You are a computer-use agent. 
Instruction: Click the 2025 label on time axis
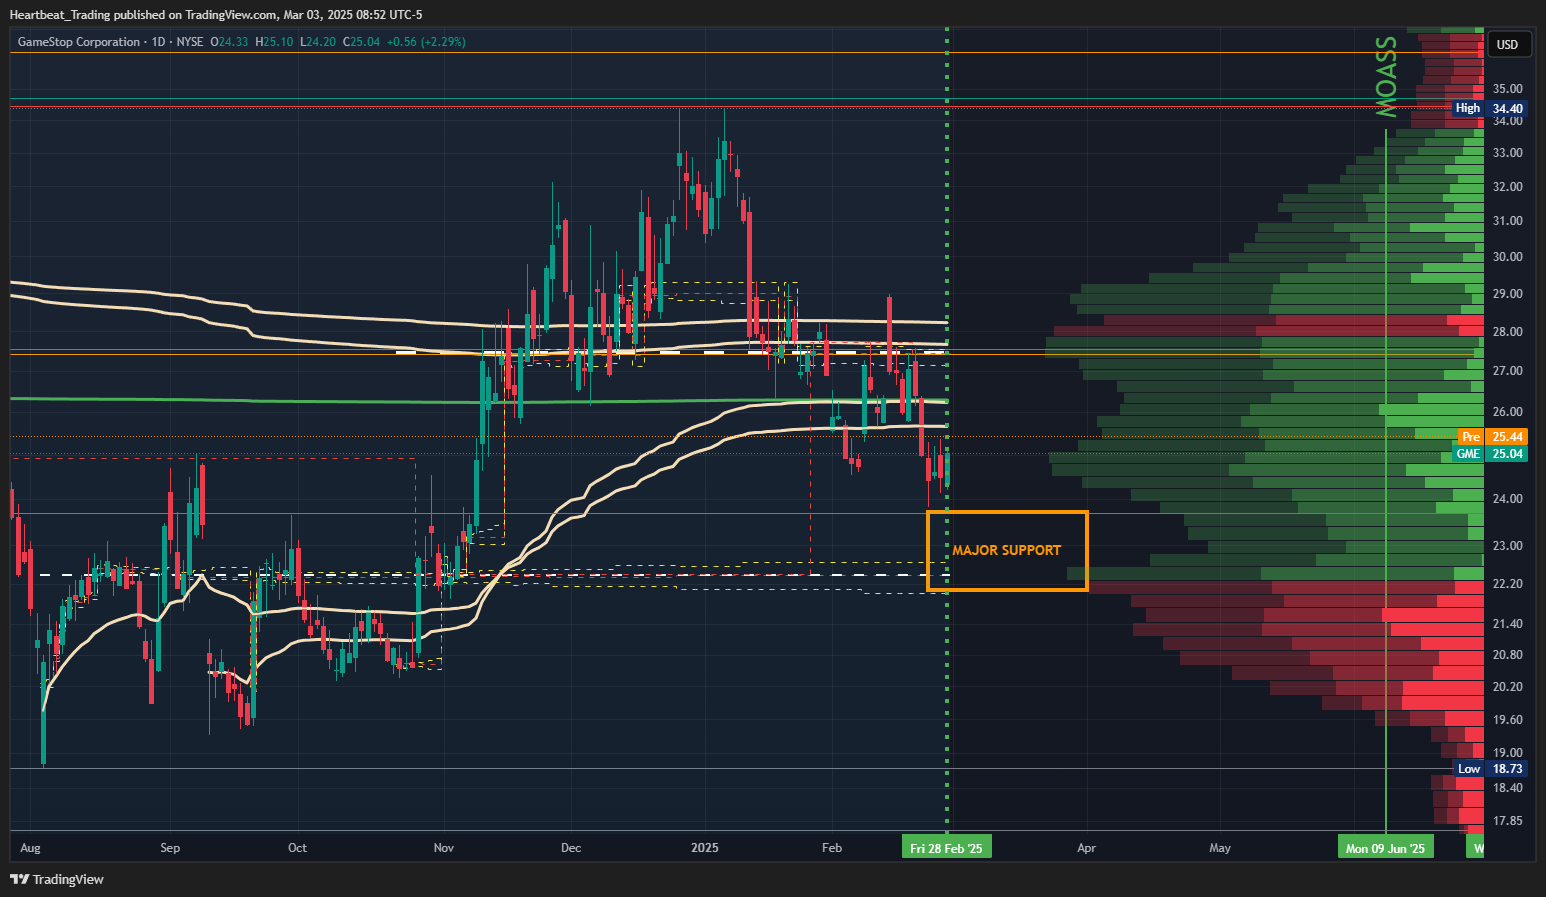click(705, 848)
